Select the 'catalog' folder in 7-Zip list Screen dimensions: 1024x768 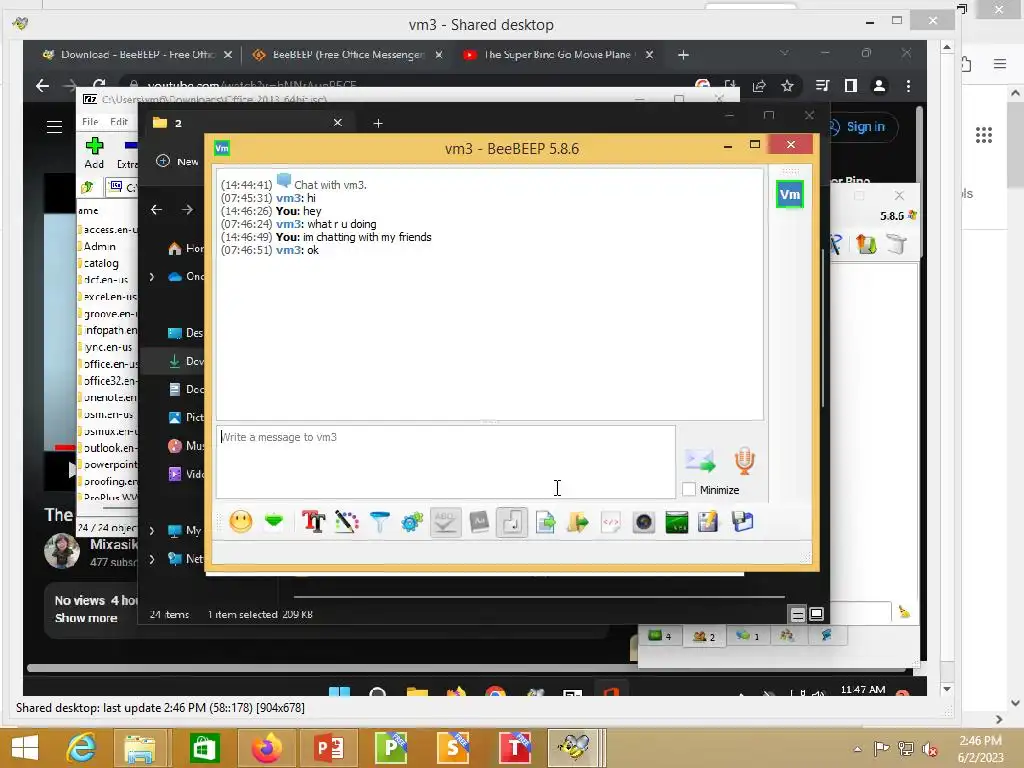(101, 263)
